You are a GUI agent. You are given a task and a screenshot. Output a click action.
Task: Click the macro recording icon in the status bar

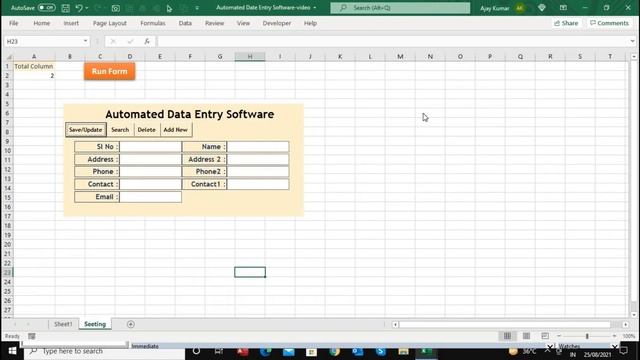pos(31,336)
